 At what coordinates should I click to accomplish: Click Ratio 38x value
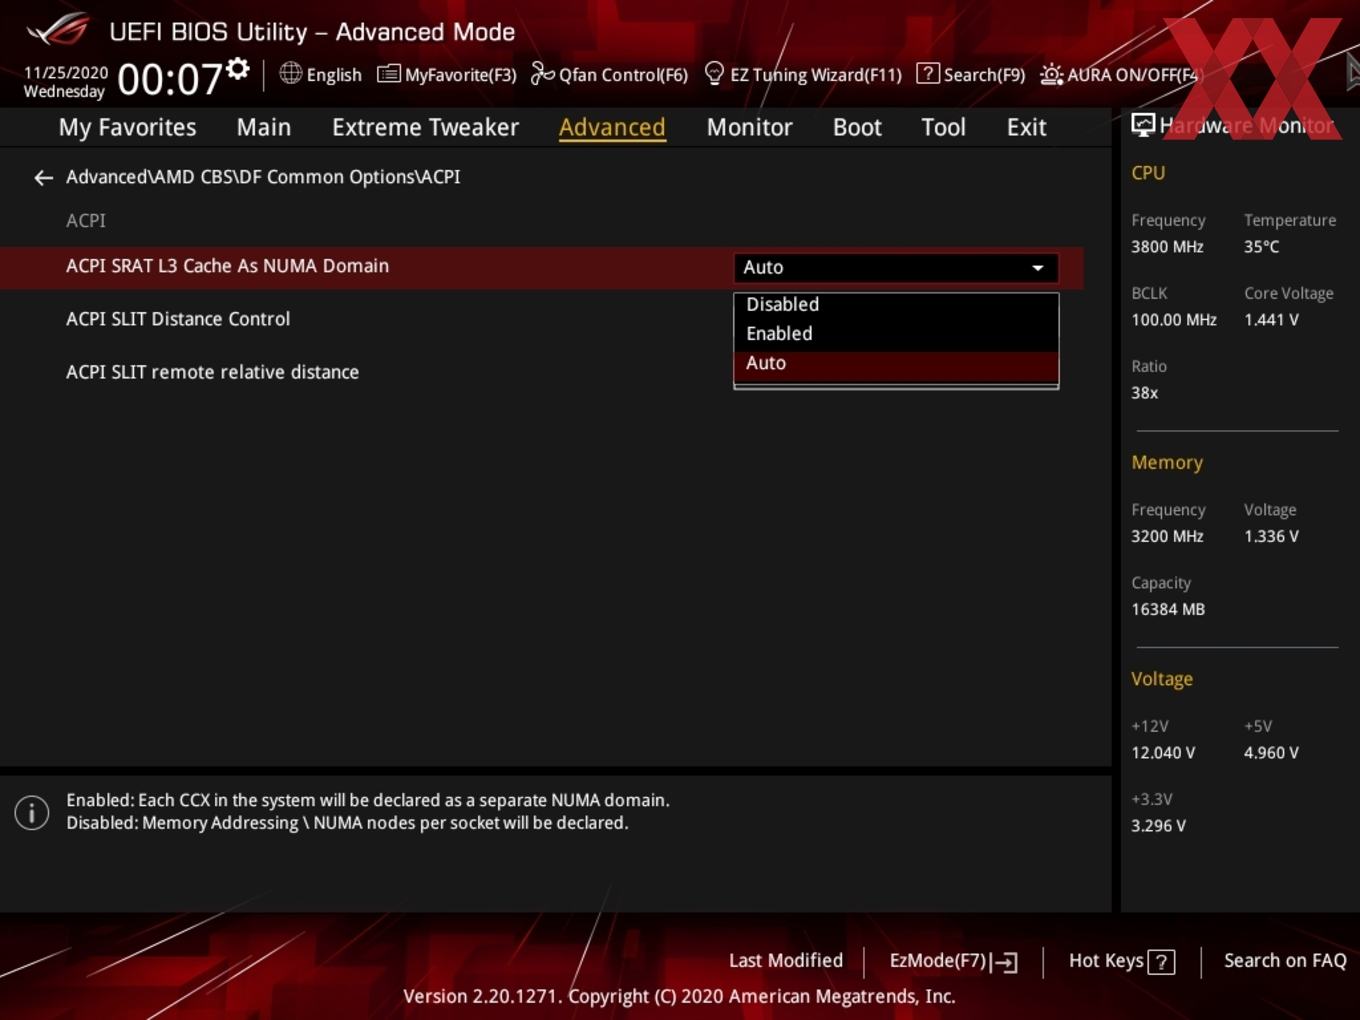(1144, 393)
